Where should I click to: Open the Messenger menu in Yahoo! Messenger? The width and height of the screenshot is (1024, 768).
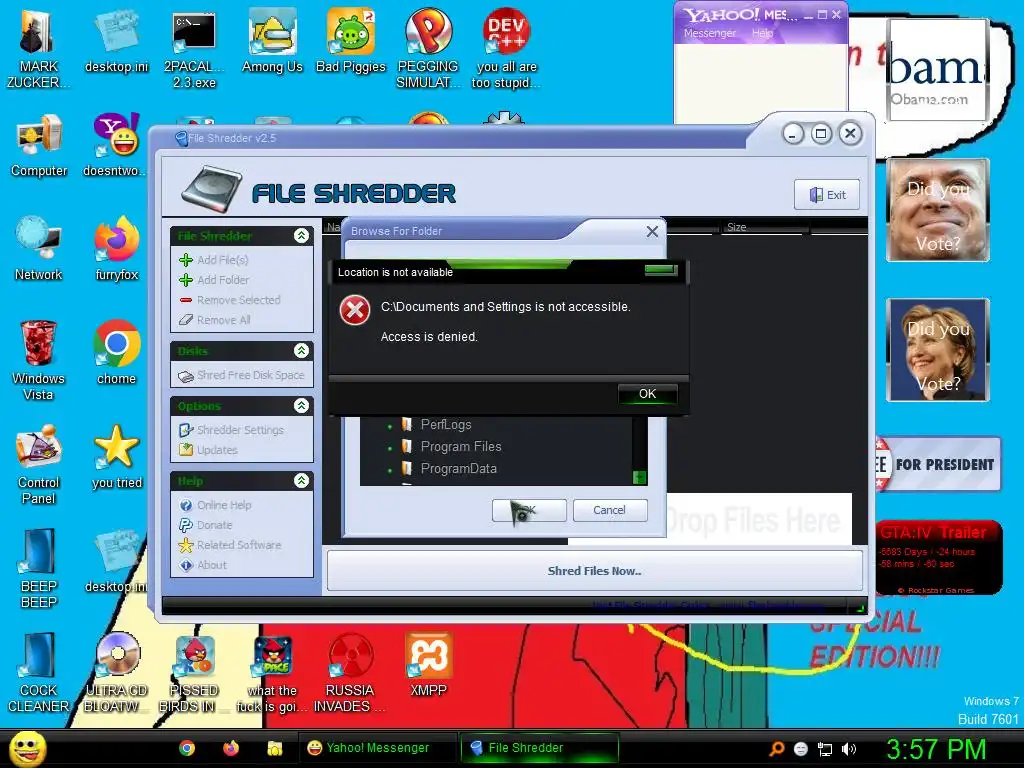(709, 33)
